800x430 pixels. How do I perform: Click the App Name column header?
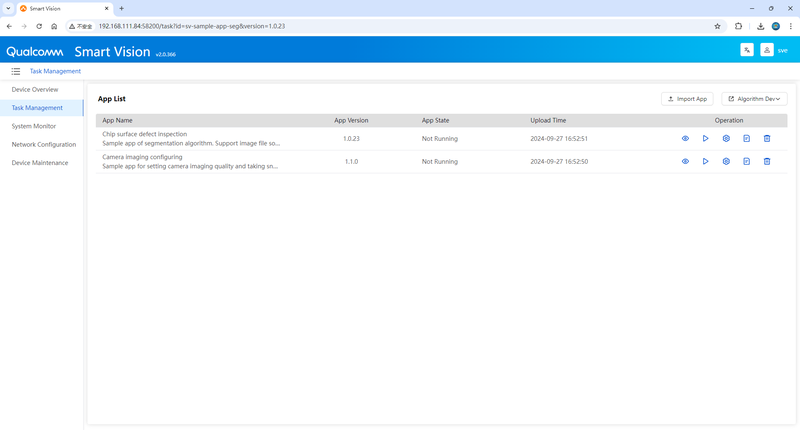117,120
